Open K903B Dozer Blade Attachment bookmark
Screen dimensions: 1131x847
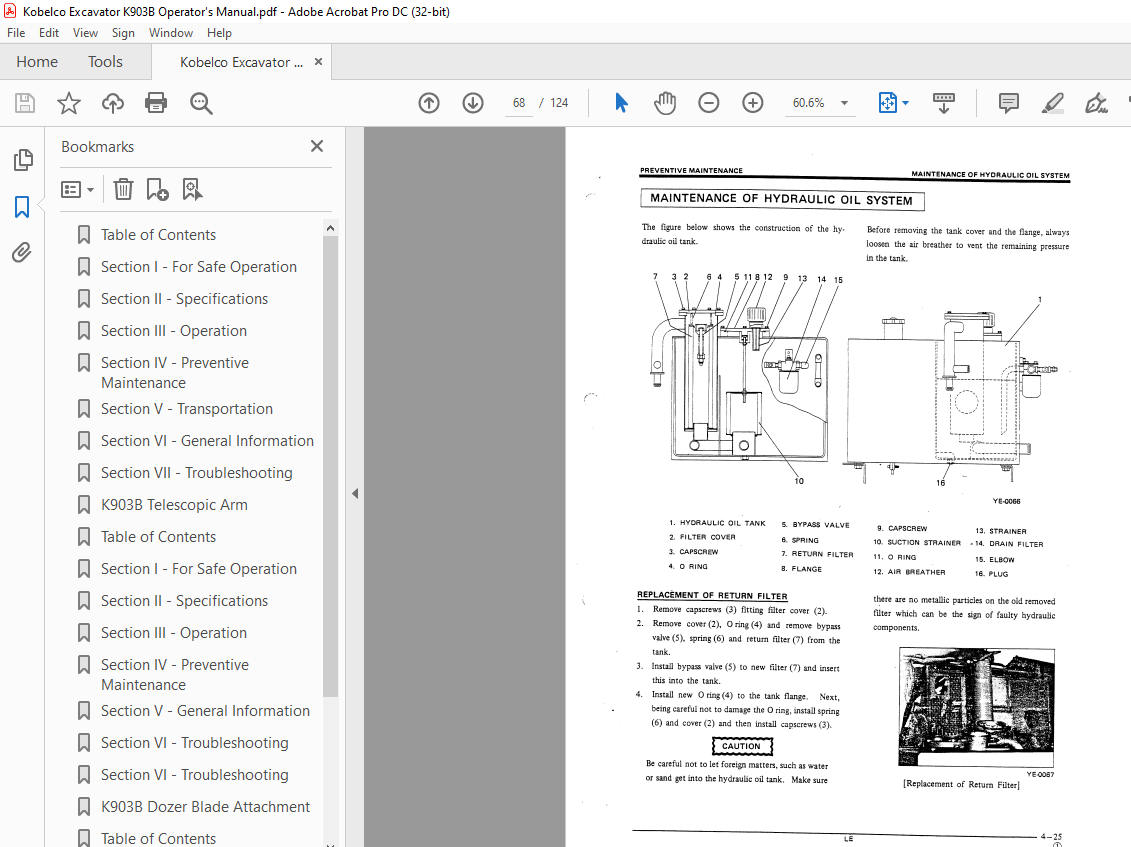tap(205, 807)
